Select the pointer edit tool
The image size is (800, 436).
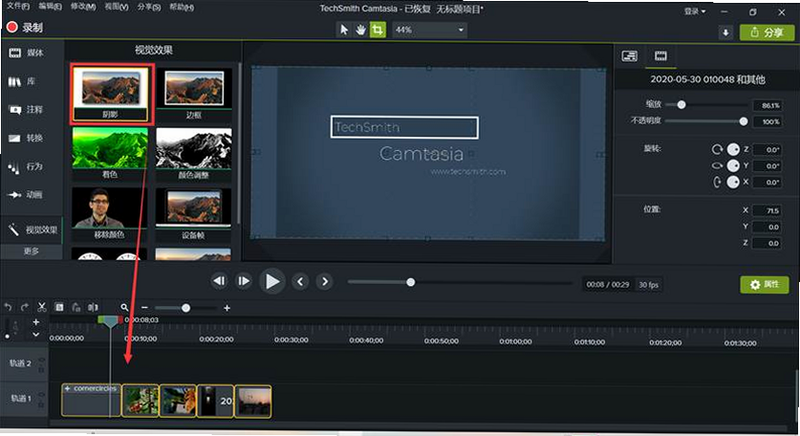point(344,30)
